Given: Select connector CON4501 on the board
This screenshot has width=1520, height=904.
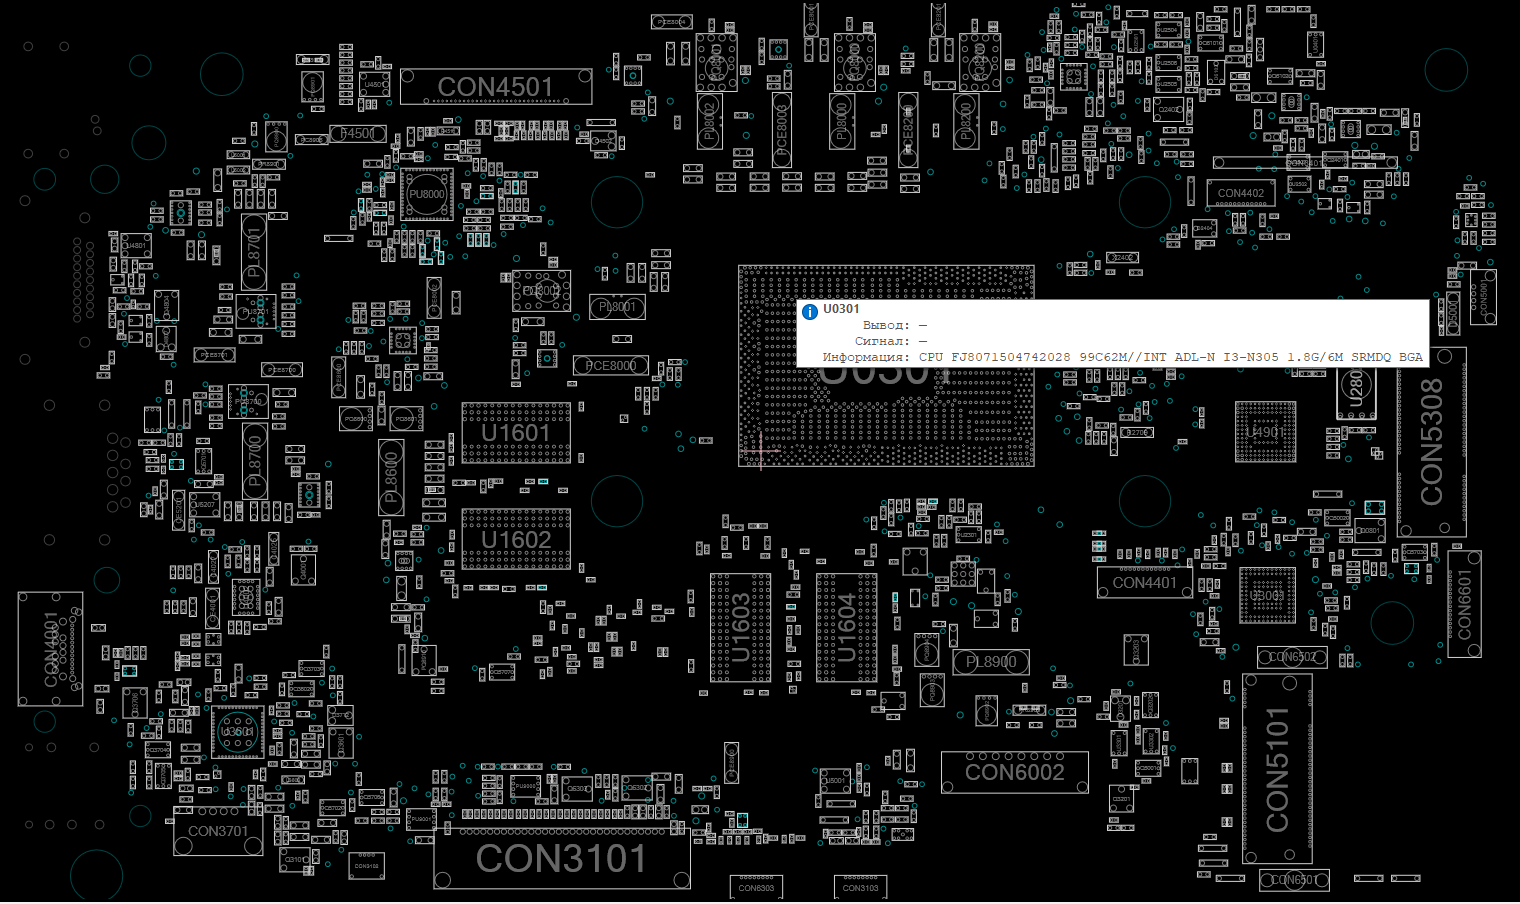Looking at the screenshot, I should 496,87.
